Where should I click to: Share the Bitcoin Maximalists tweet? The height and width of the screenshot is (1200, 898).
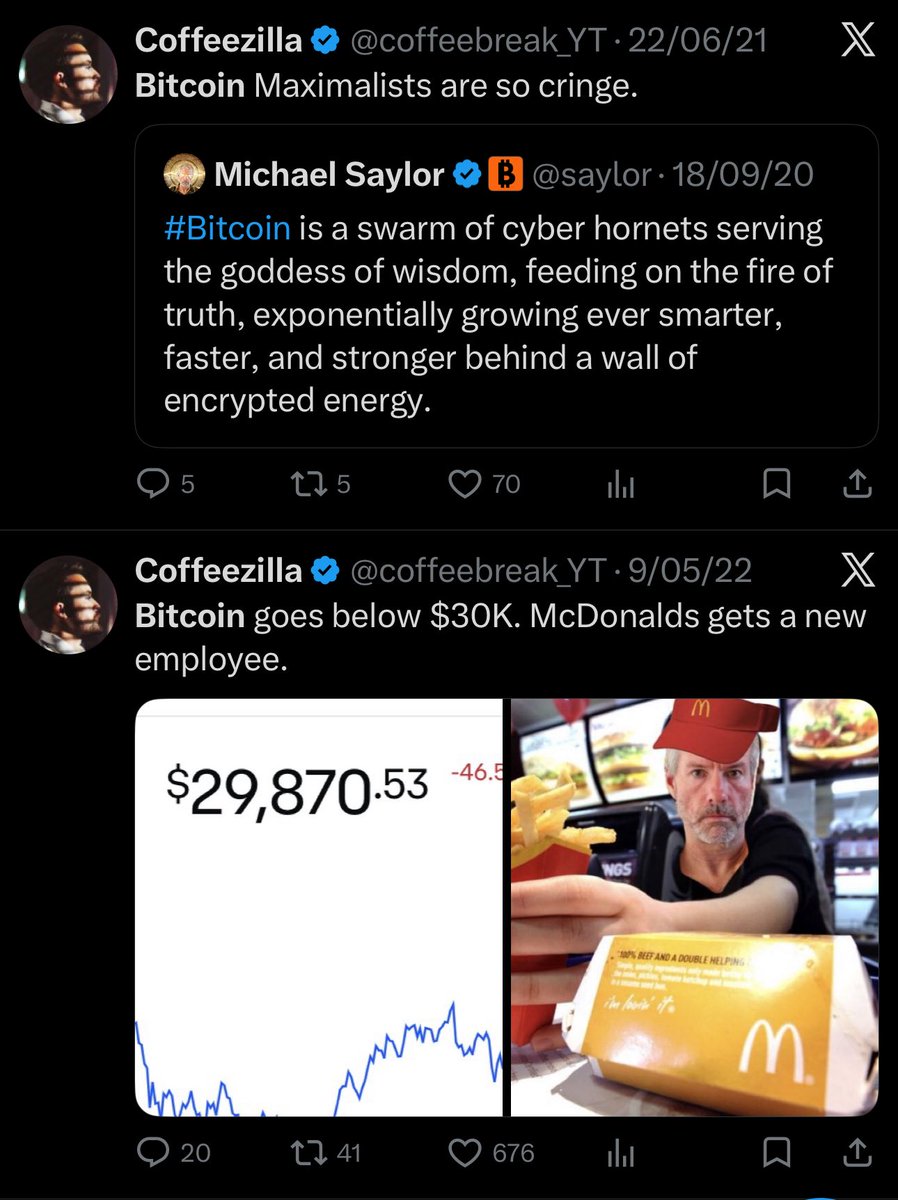point(857,484)
